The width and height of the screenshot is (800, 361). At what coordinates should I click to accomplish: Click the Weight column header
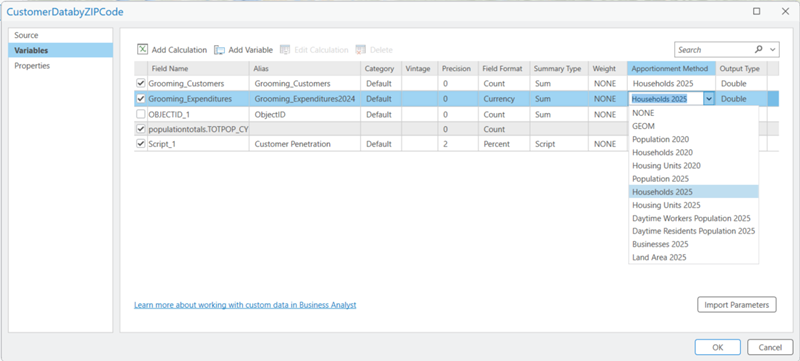click(x=607, y=68)
